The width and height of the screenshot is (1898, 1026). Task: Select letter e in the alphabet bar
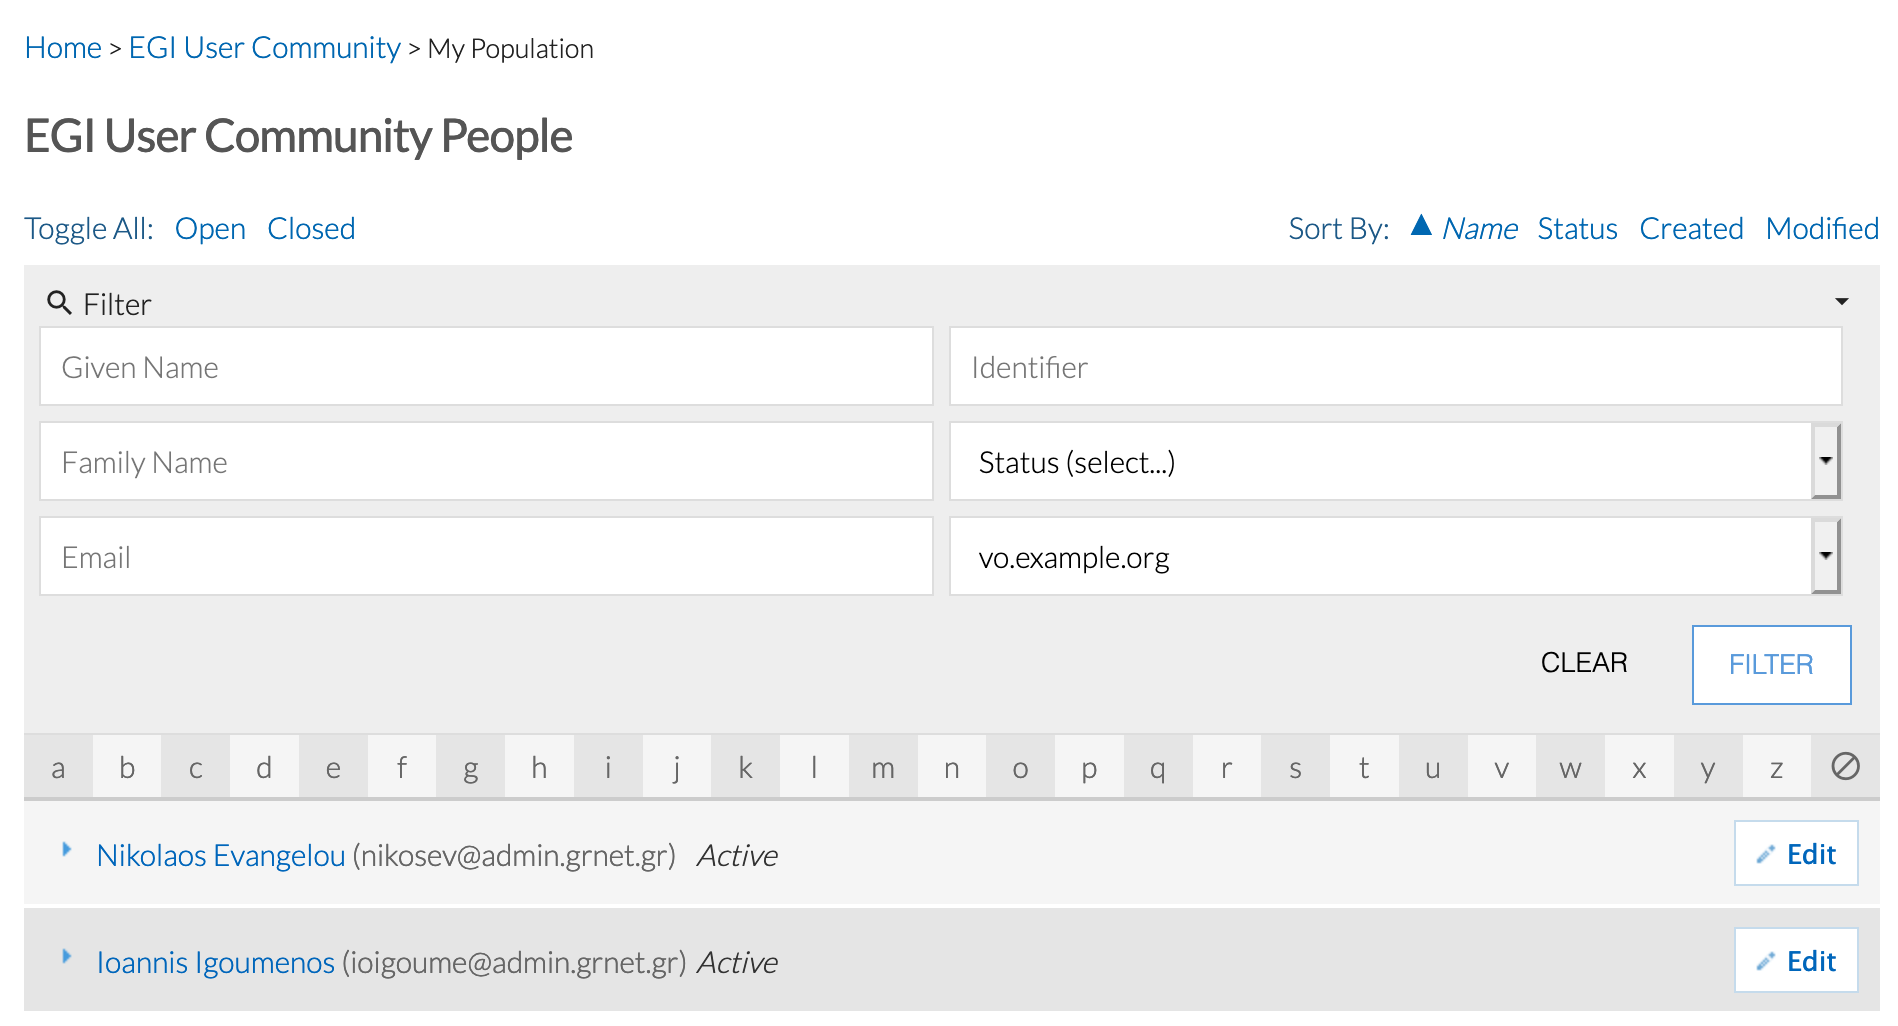click(333, 768)
